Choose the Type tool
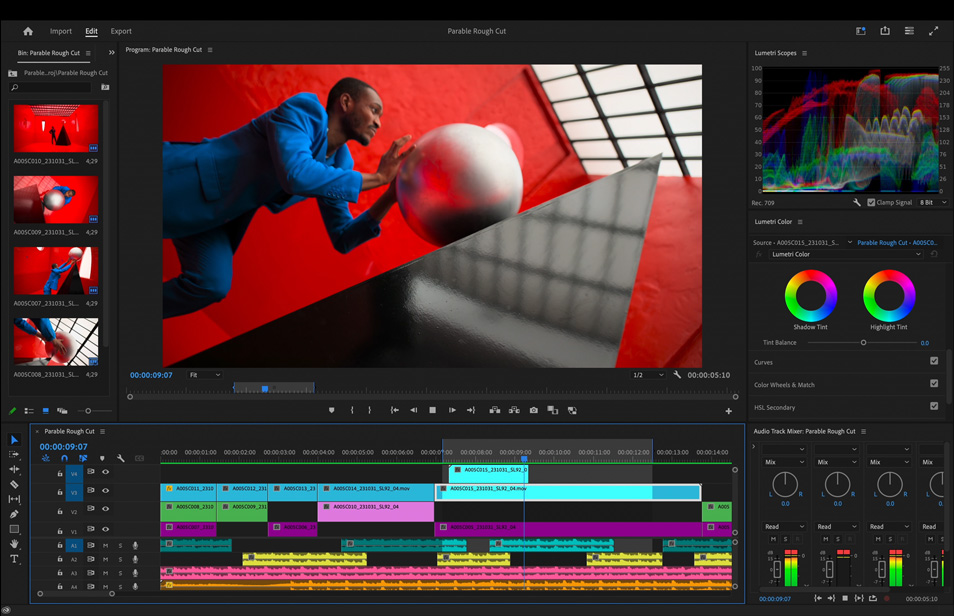The width and height of the screenshot is (954, 616). click(x=14, y=559)
